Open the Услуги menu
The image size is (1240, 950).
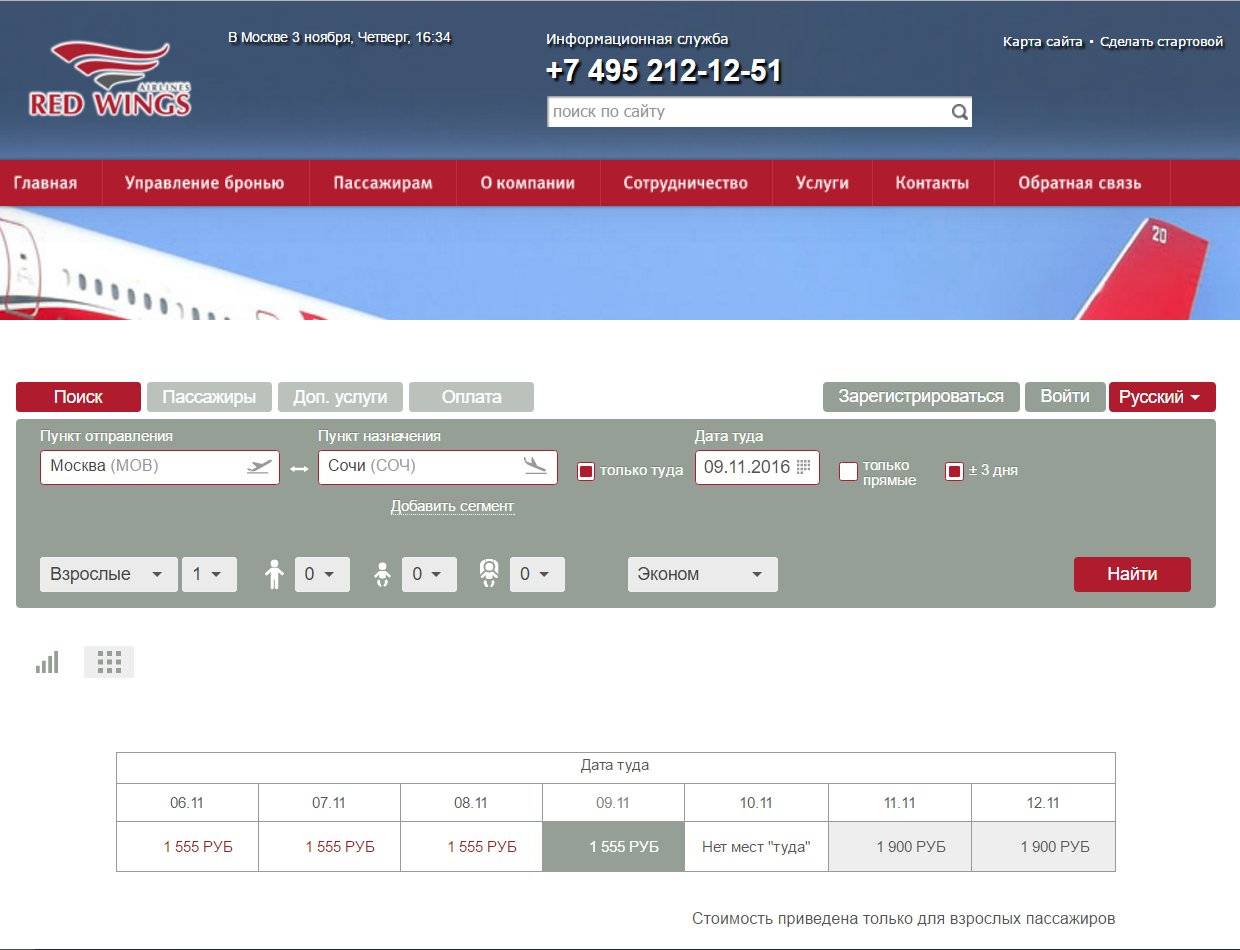pos(822,183)
